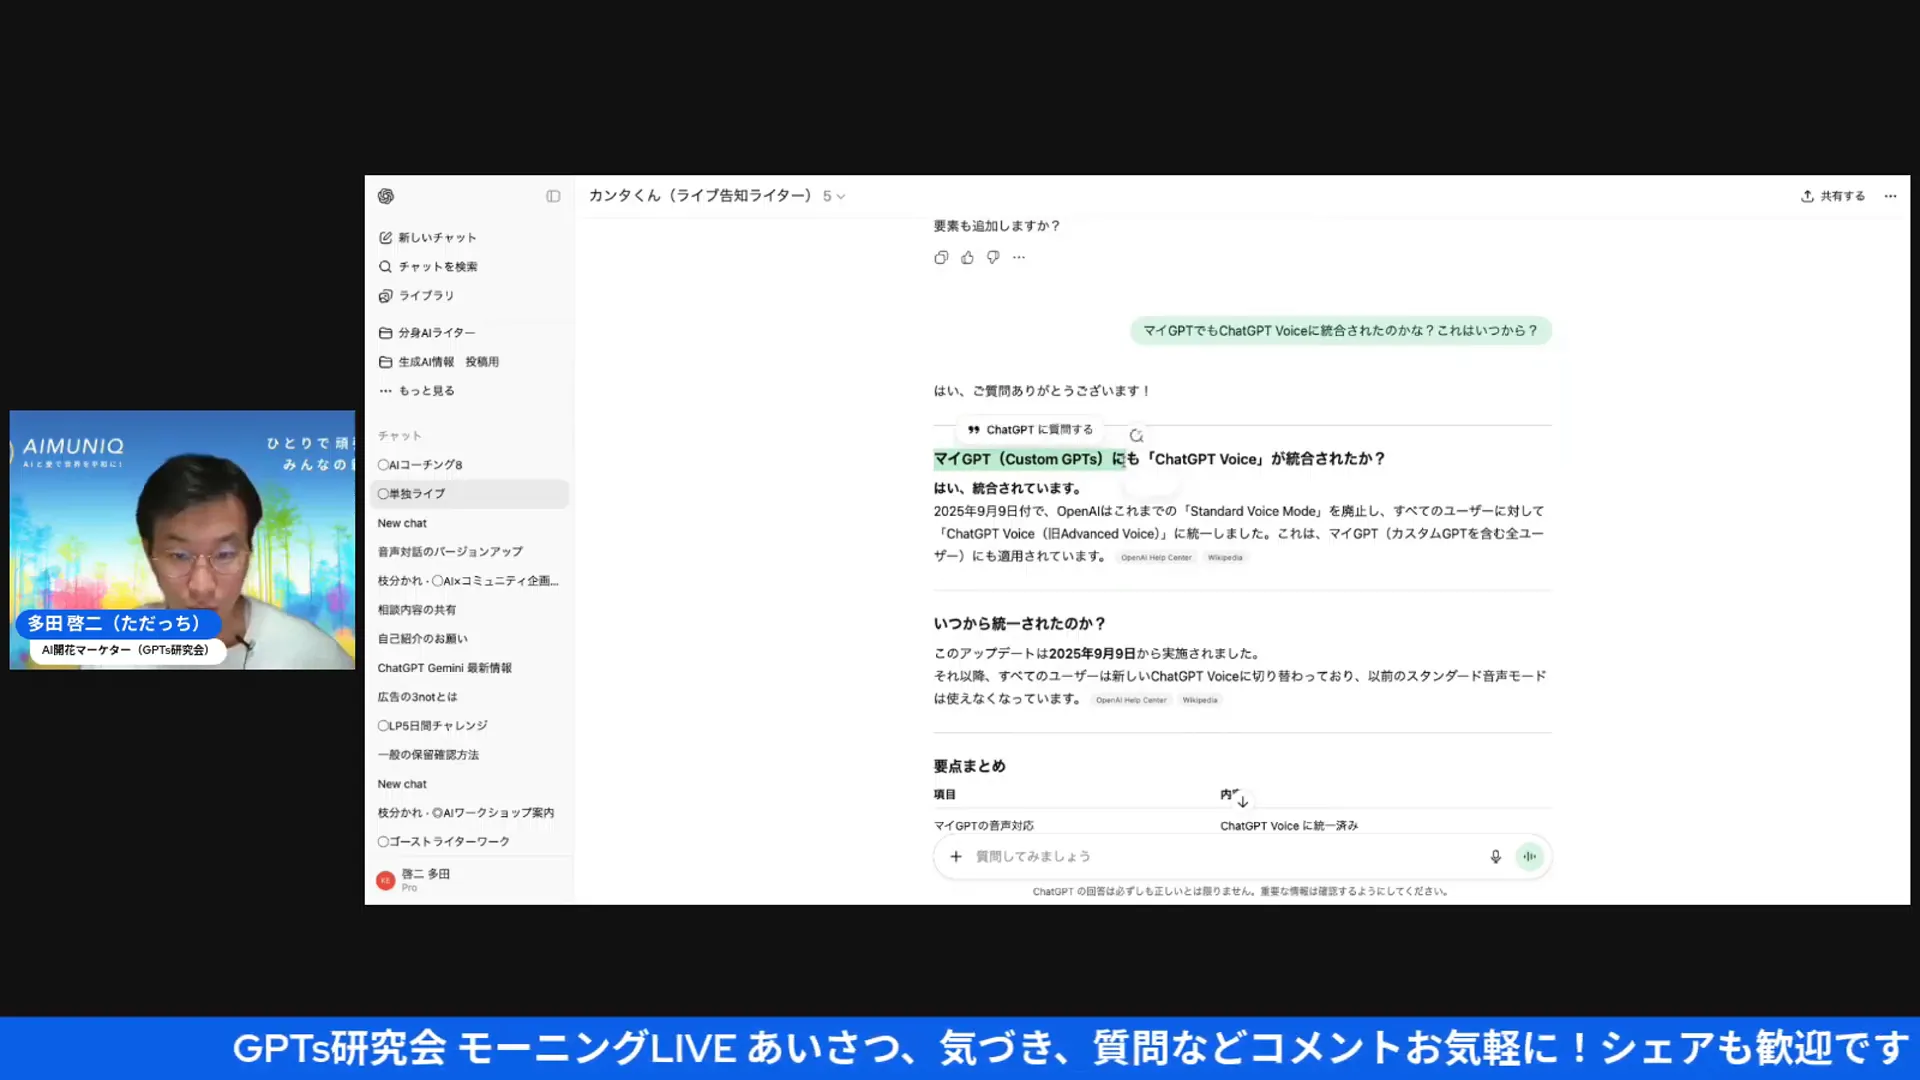Expand もっと見る in the sidebar

[417, 390]
